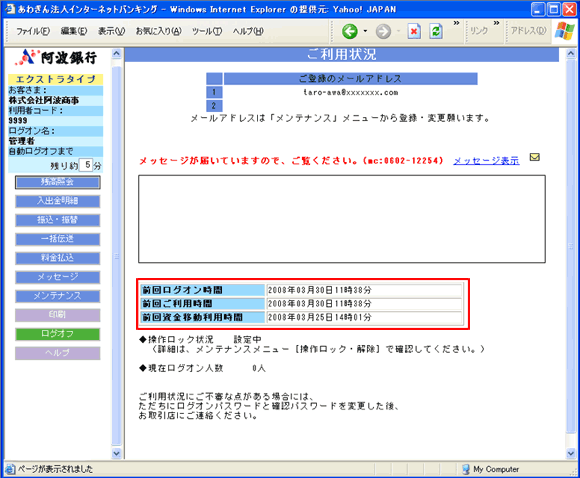580x478 pixels.
Task: Click the 振込・振替 sidebar button
Action: tap(57, 220)
